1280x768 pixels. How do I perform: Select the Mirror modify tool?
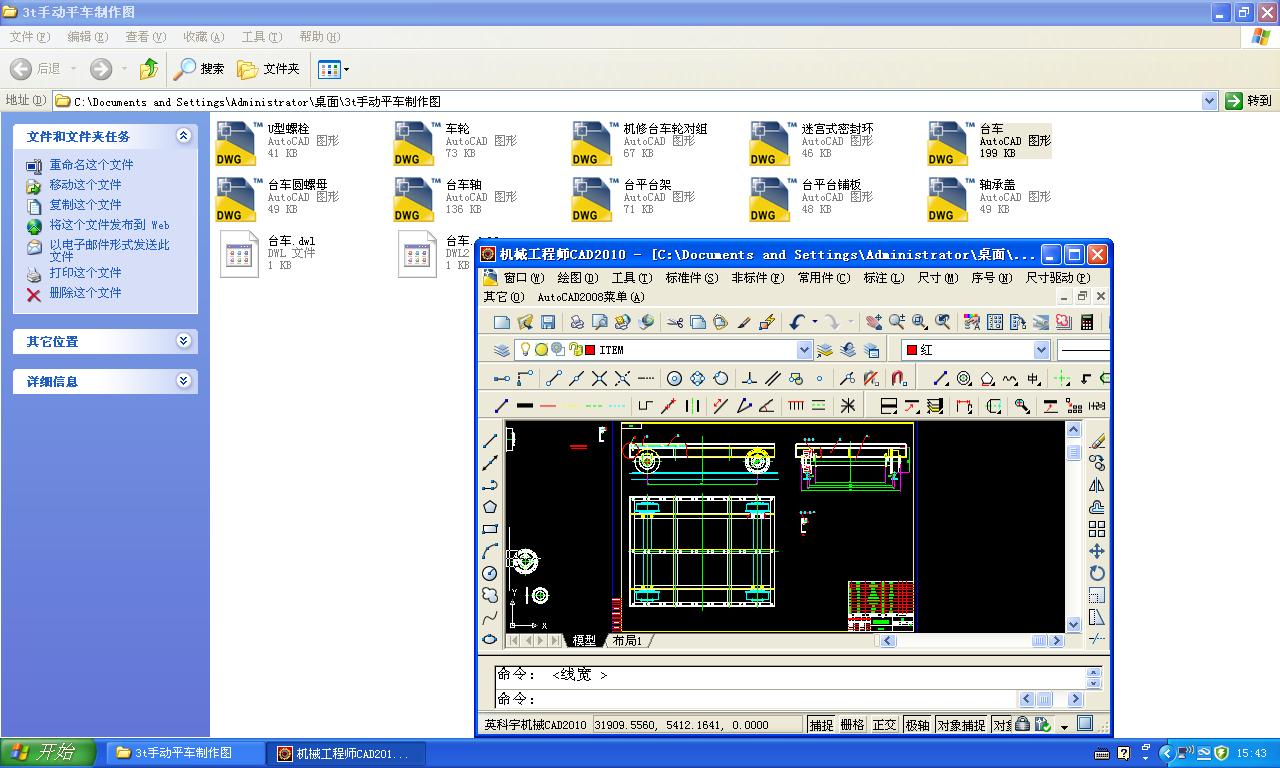coord(1097,485)
